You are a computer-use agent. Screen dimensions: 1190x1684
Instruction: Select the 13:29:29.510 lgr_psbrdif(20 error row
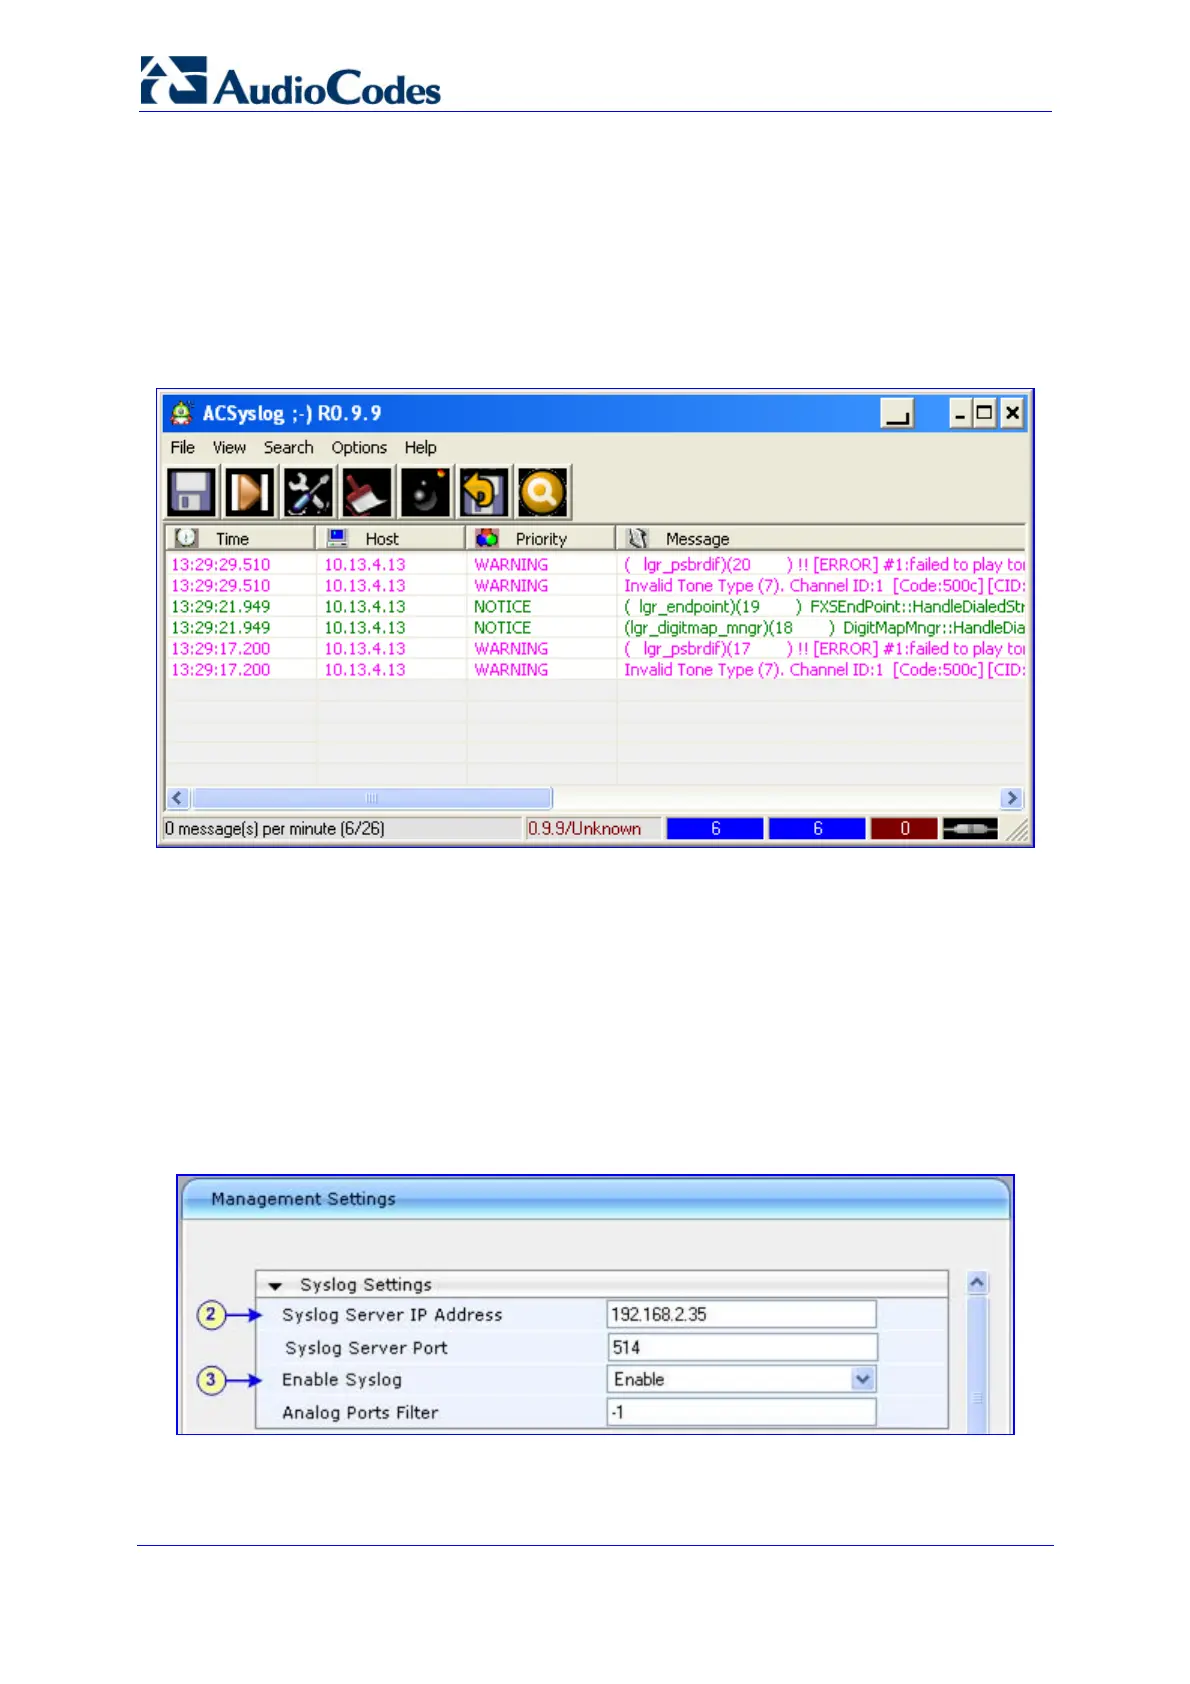coord(595,564)
